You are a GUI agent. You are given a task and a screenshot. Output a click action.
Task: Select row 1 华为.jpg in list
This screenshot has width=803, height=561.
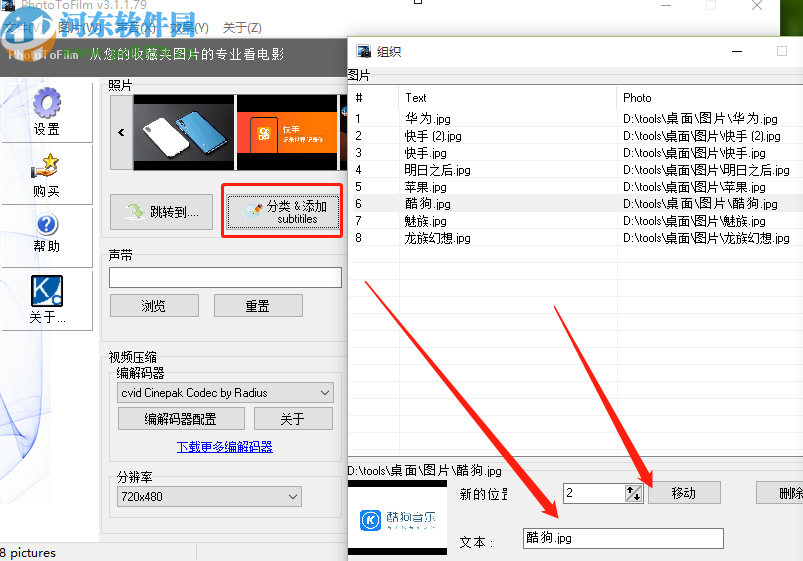pos(575,119)
